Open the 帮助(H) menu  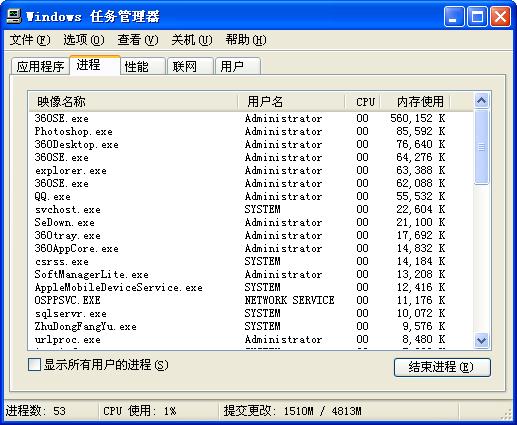click(x=246, y=40)
